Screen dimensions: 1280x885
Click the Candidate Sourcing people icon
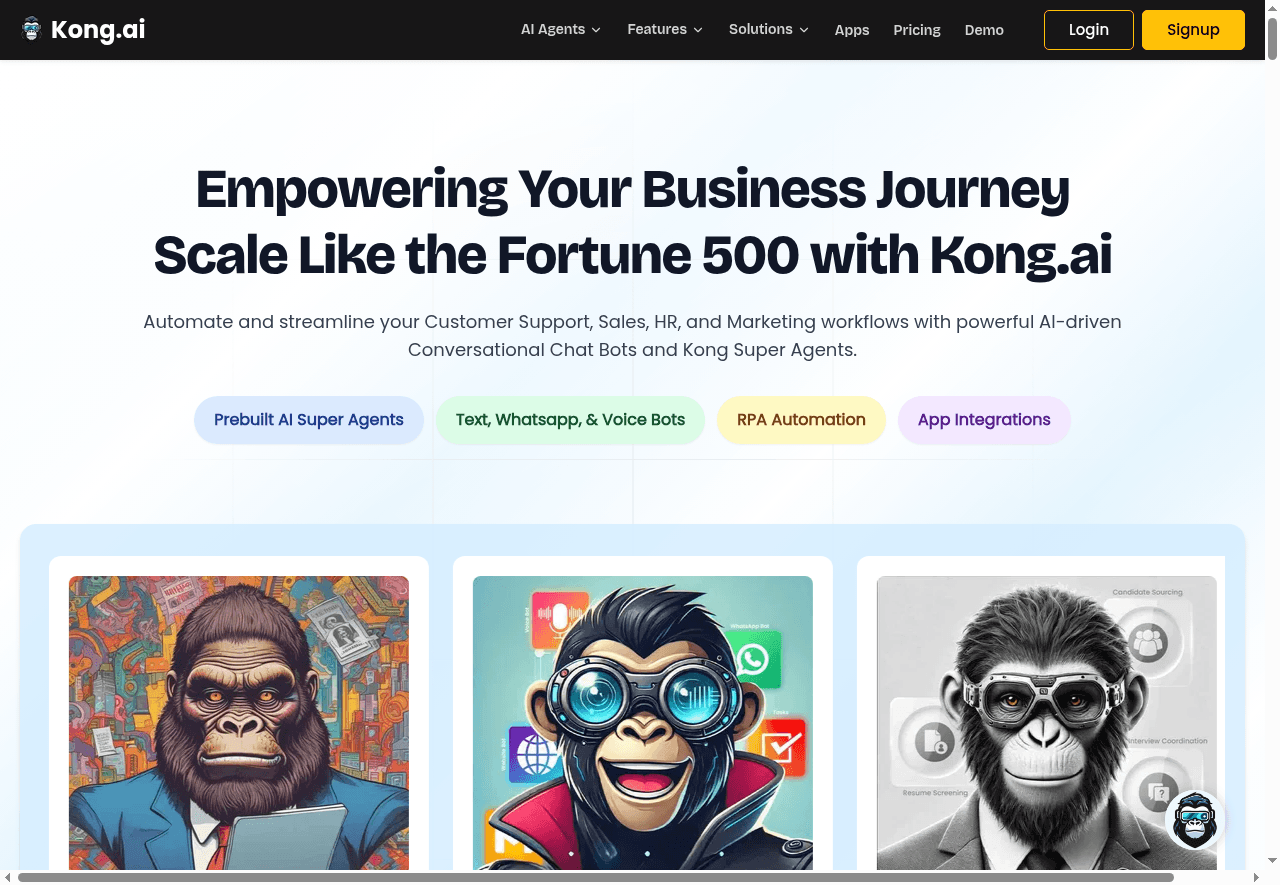point(1148,641)
